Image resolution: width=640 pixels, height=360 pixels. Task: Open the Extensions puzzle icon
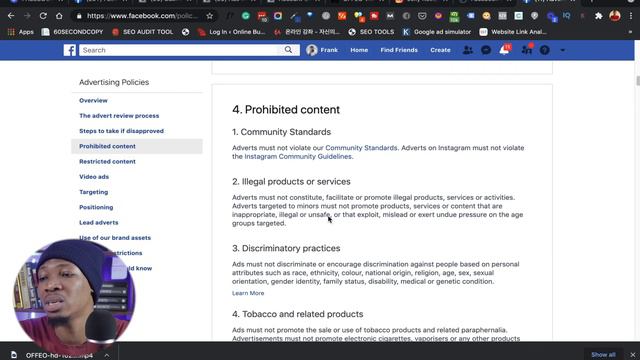click(x=598, y=16)
